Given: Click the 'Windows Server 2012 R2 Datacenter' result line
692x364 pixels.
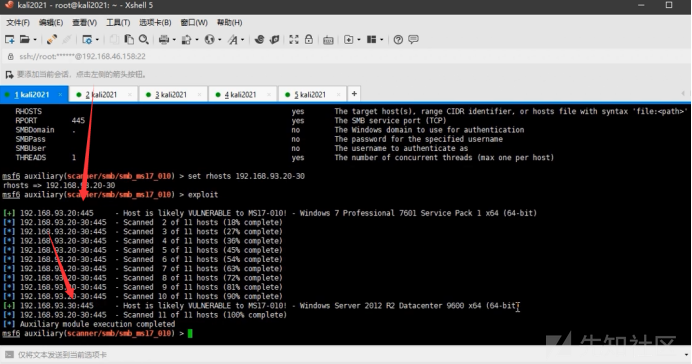Looking at the screenshot, I should click(x=261, y=305).
